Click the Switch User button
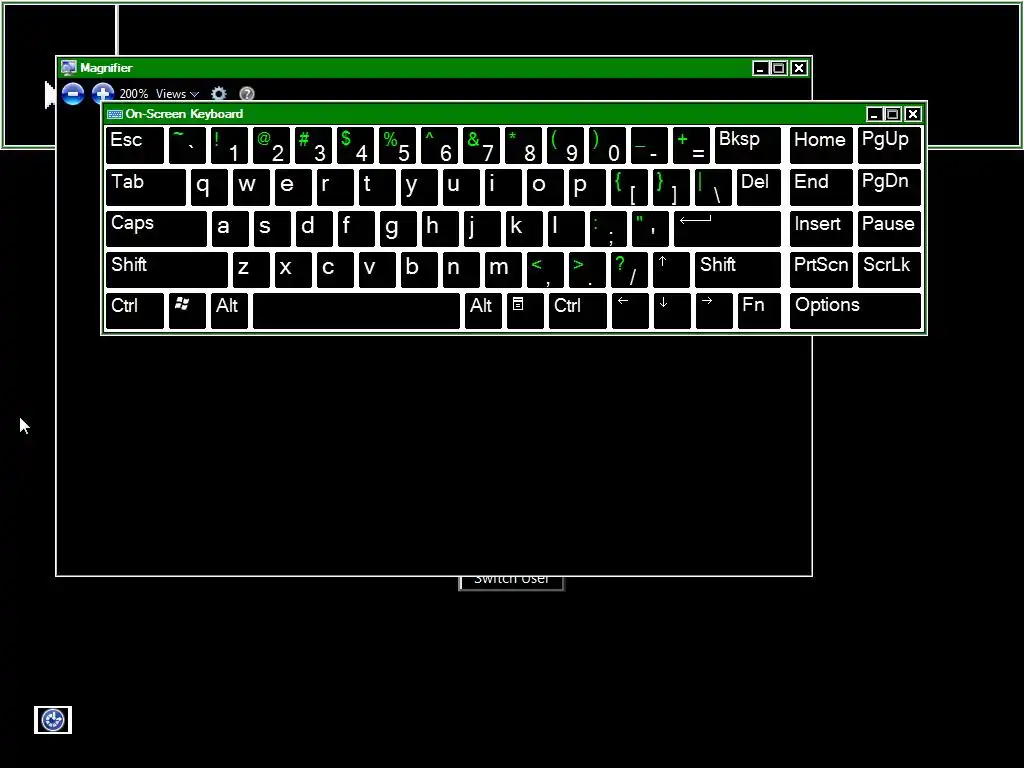The image size is (1024, 768). [511, 582]
